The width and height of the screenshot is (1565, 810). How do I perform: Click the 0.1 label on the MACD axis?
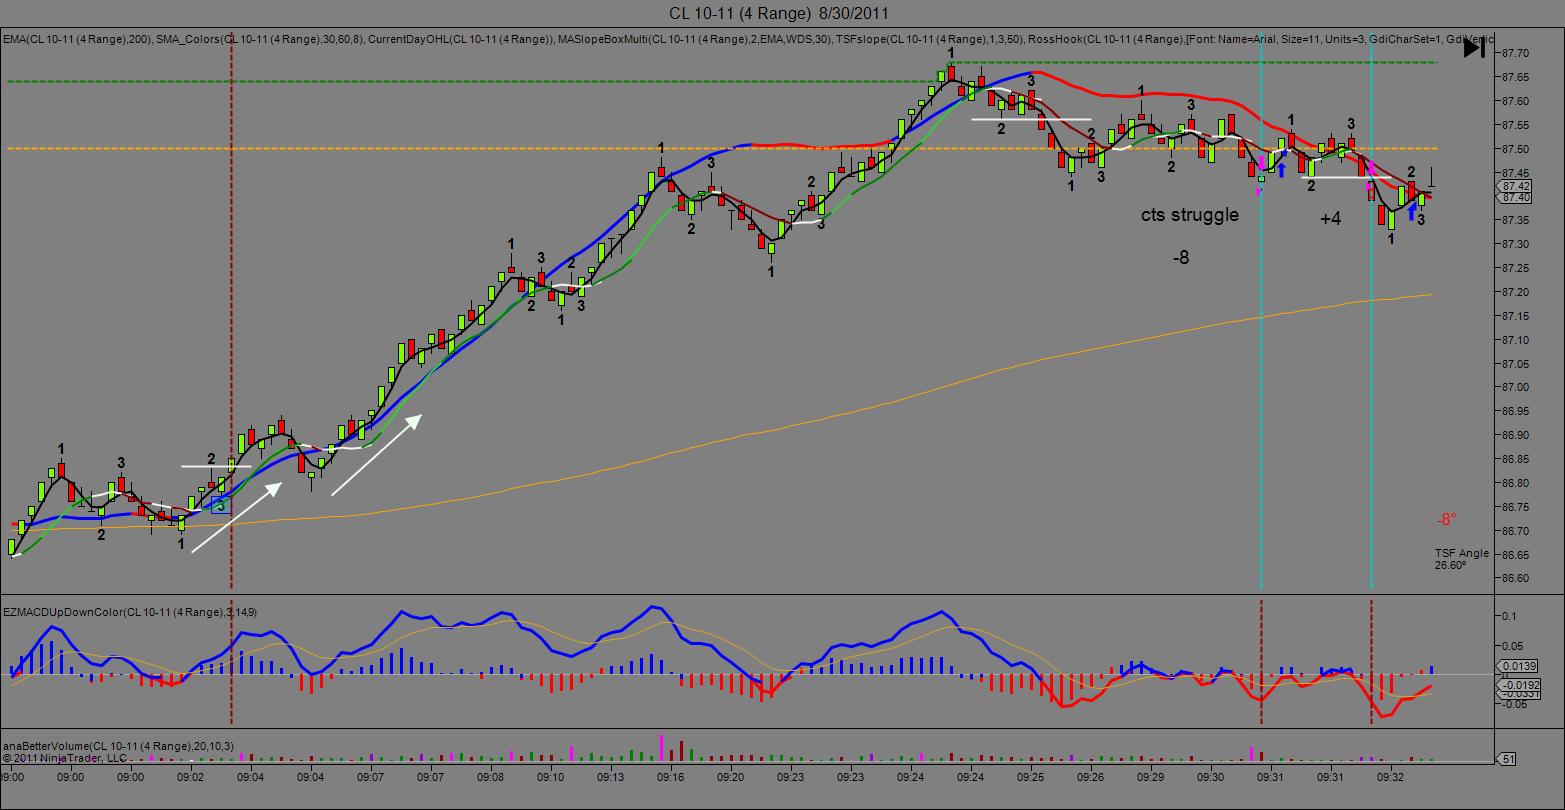(x=1510, y=616)
